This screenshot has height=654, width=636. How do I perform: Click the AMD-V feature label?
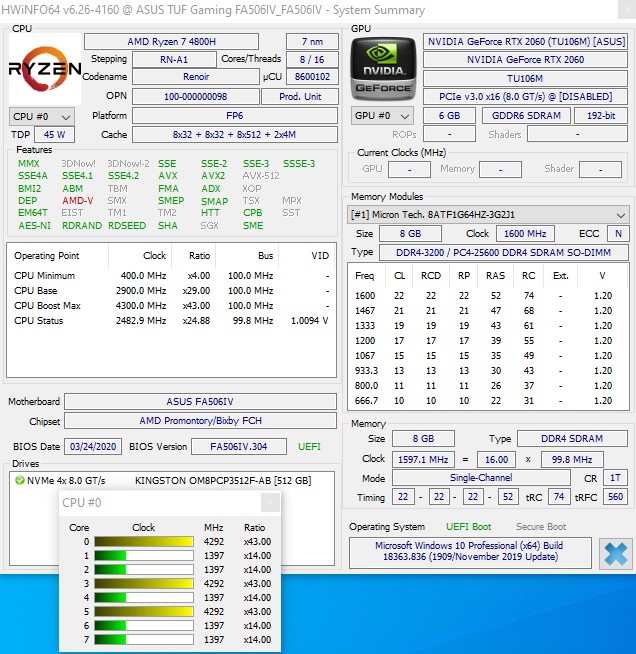click(78, 201)
